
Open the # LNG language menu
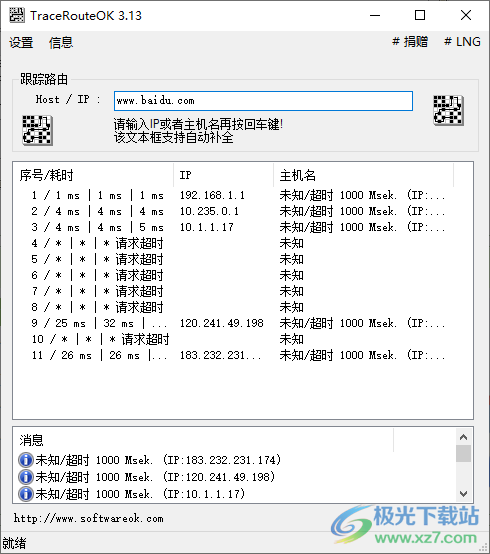click(x=462, y=42)
